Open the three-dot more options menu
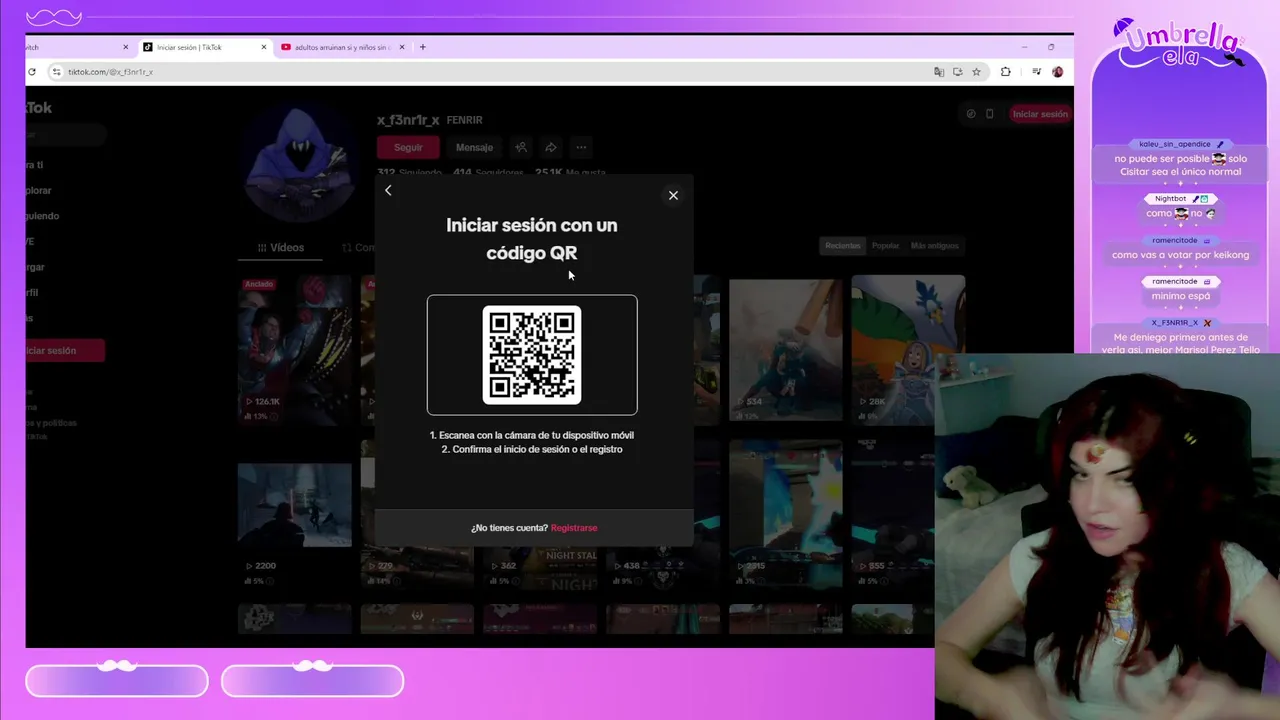The width and height of the screenshot is (1280, 720). click(581, 147)
